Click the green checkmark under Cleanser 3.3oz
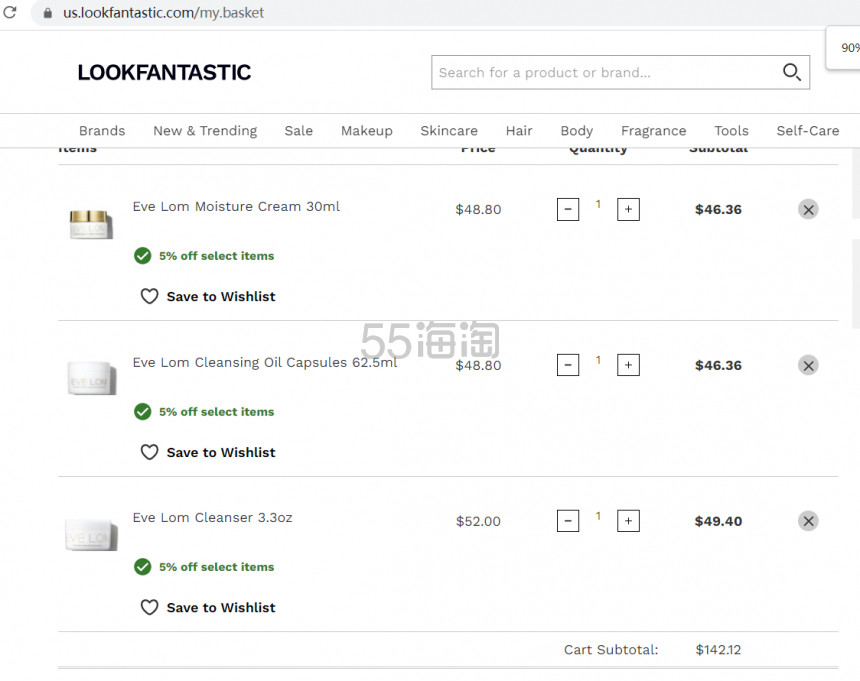 point(143,566)
